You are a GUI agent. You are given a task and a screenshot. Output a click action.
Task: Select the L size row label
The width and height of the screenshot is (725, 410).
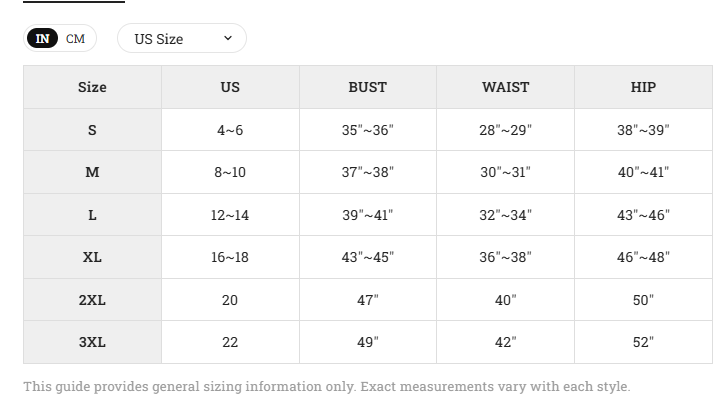(92, 215)
